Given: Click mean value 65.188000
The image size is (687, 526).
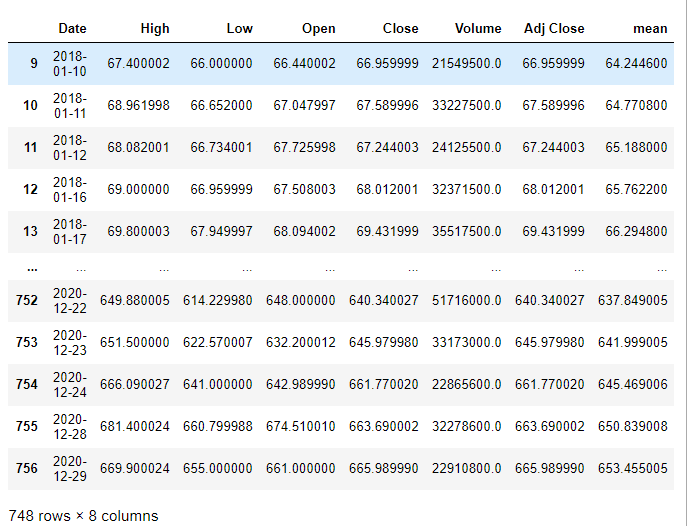Looking at the screenshot, I should [637, 148].
